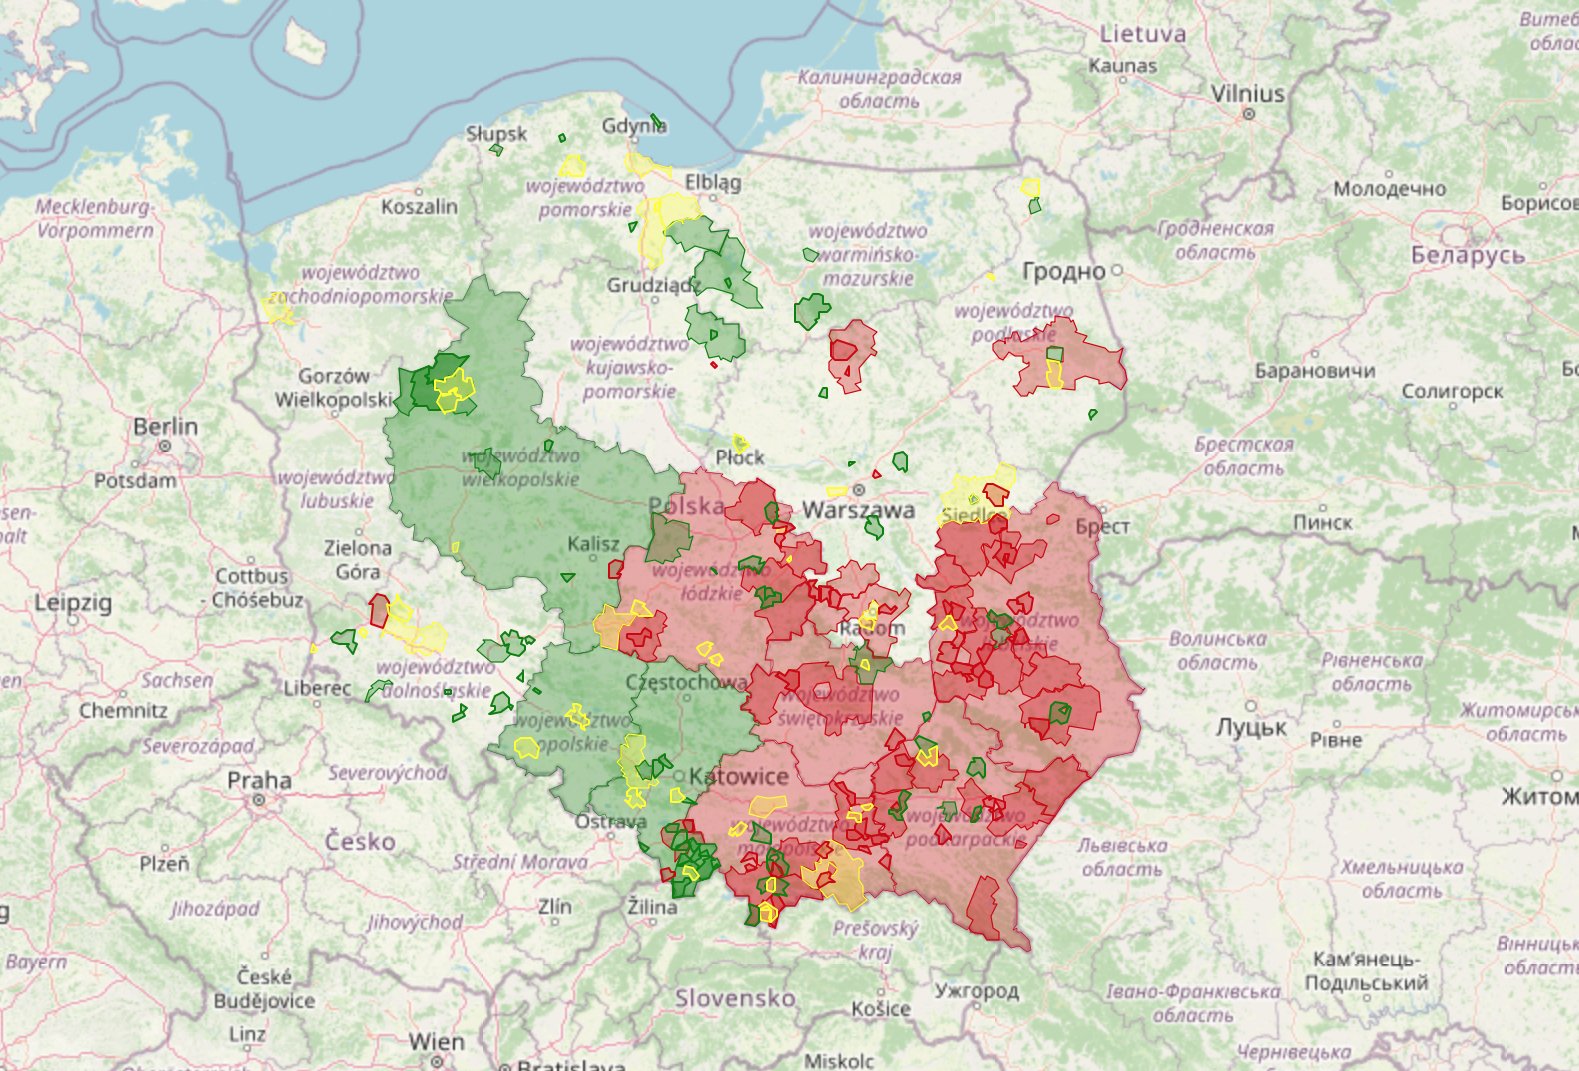Click the Gdynia city label

tap(634, 126)
